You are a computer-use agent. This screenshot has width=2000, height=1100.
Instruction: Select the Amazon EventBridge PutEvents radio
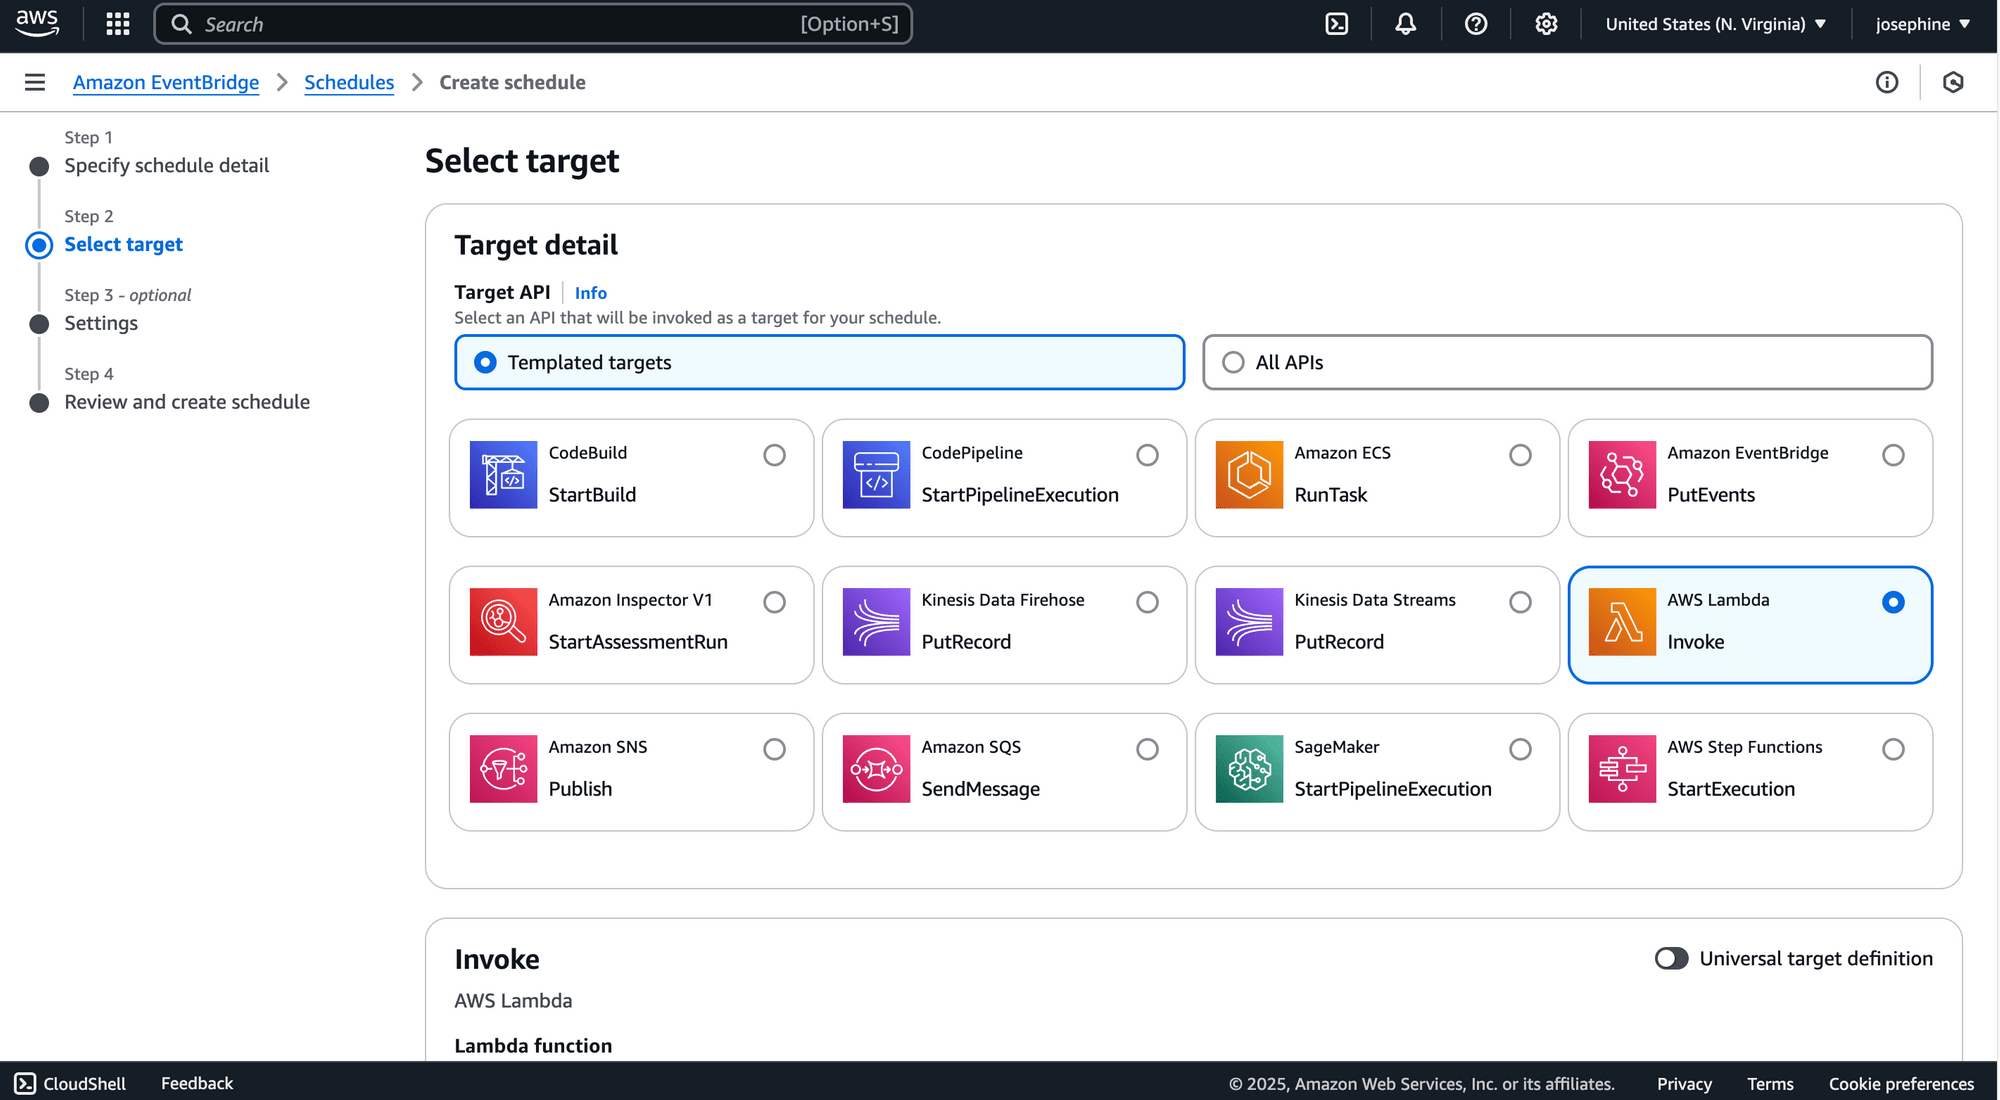coord(1893,455)
